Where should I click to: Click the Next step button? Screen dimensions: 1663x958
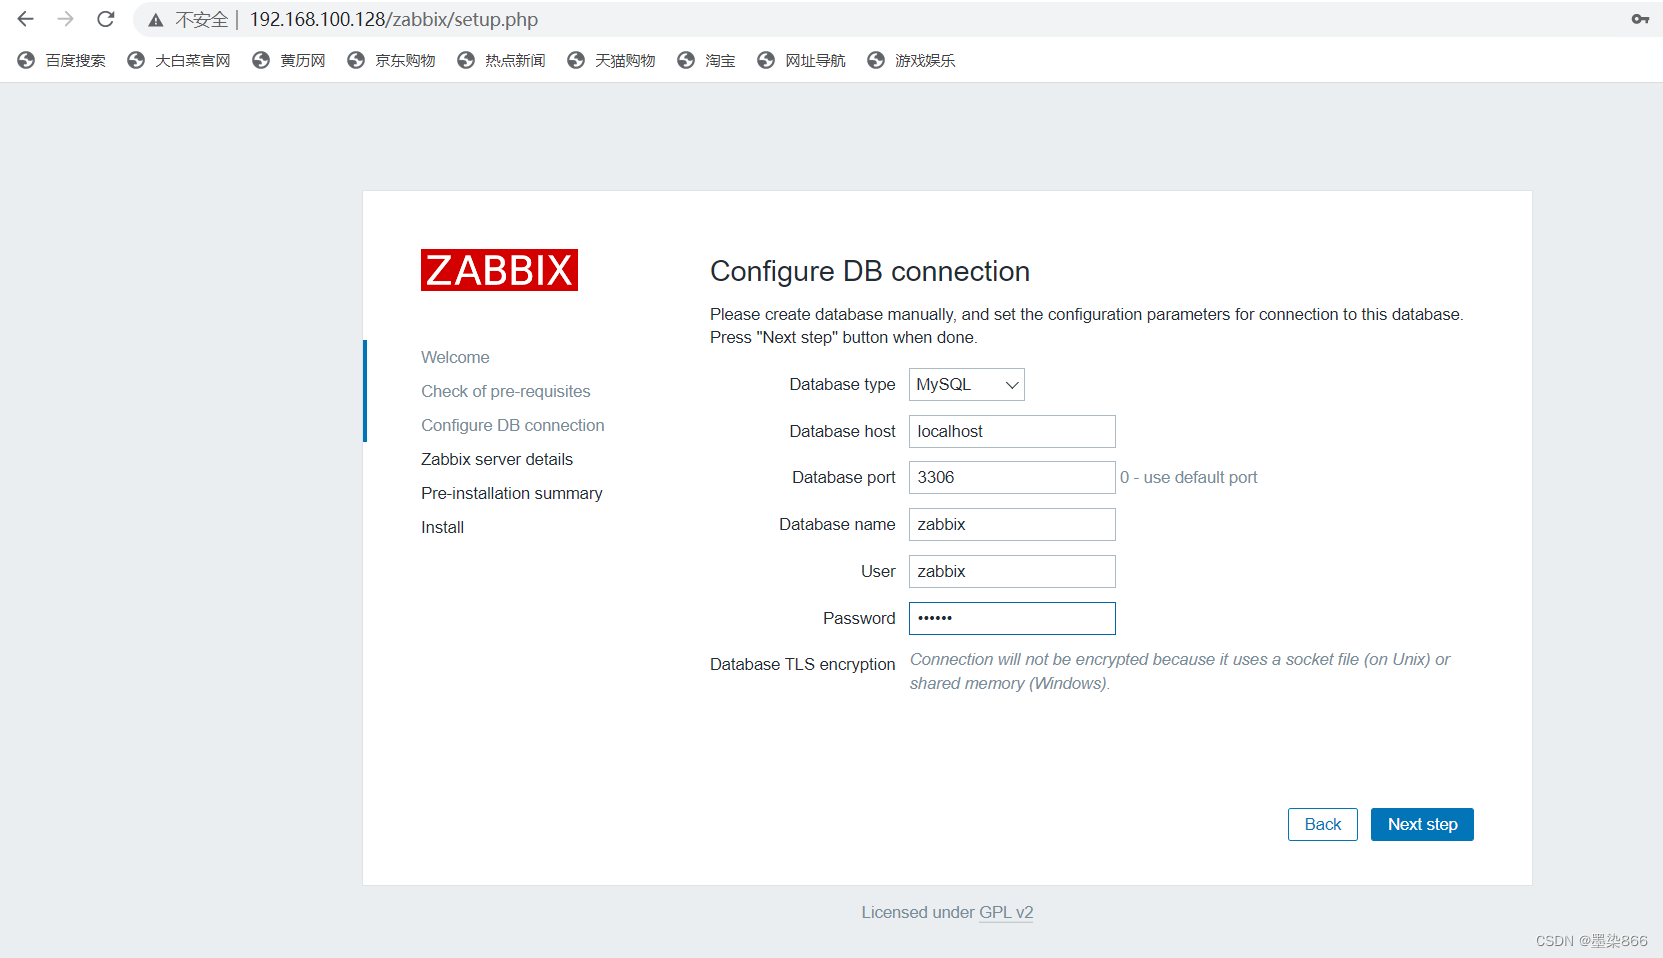tap(1422, 824)
